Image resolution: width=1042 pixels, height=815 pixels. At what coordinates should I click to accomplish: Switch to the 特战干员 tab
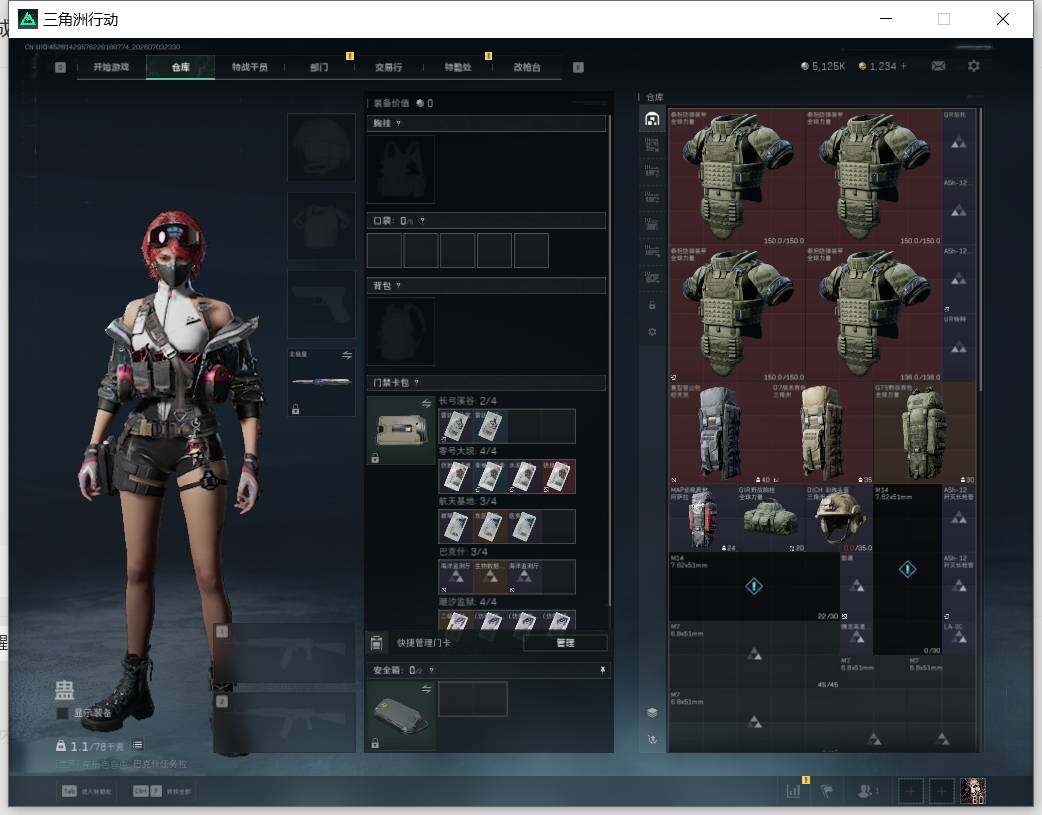click(250, 67)
